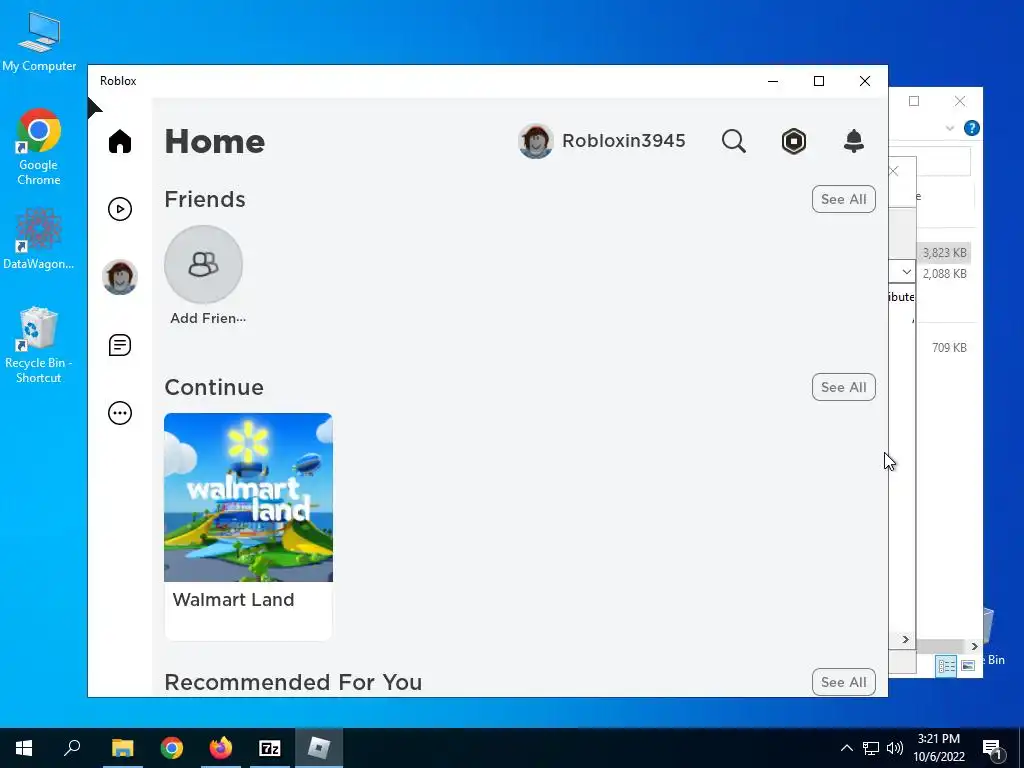
Task: Open the More three-dots icon in sidebar
Action: tap(120, 413)
